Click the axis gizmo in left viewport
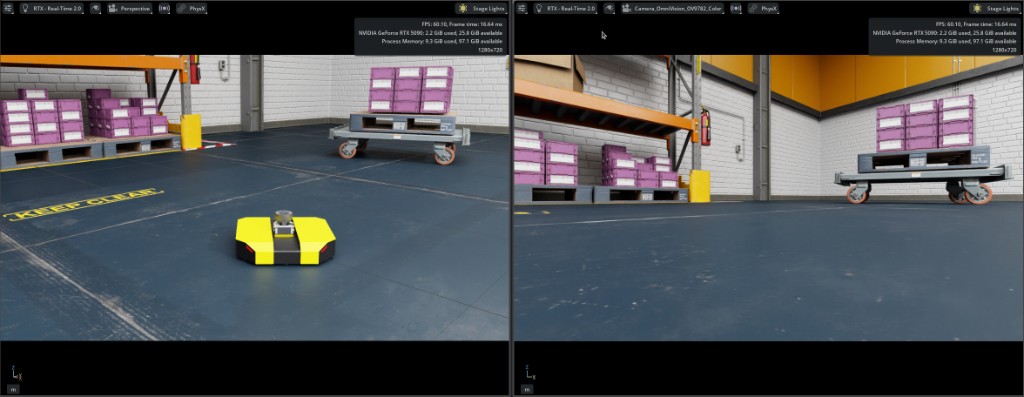This screenshot has width=1024, height=397. point(17,372)
